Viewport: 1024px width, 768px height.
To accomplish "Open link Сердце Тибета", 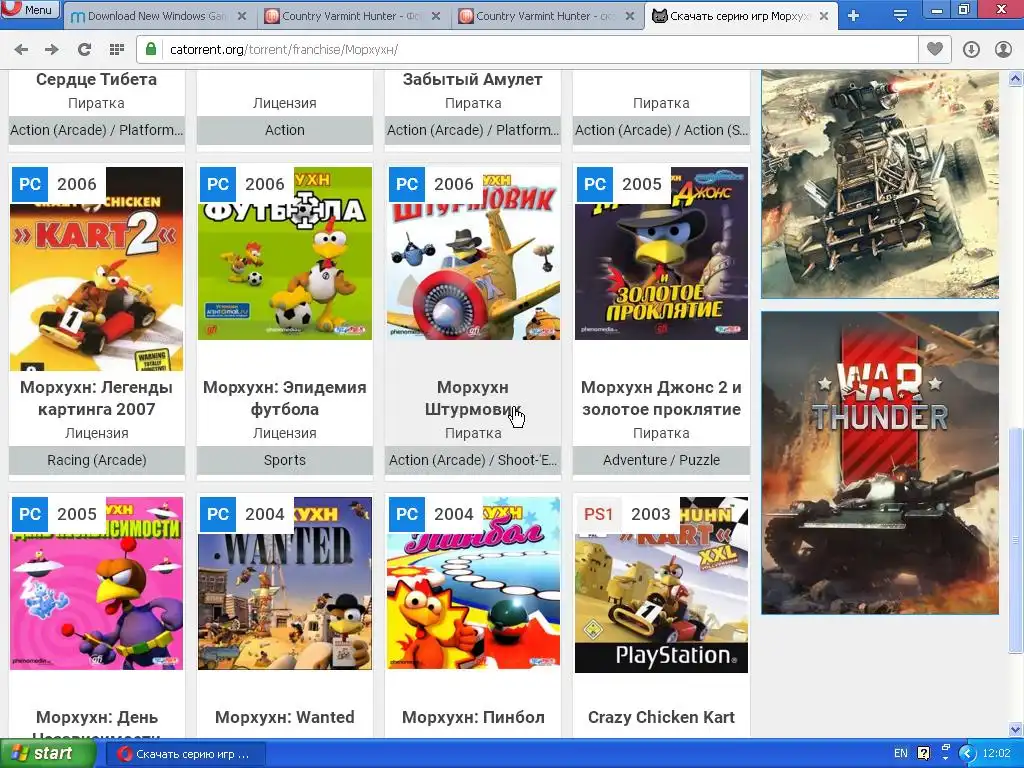I will (x=97, y=79).
